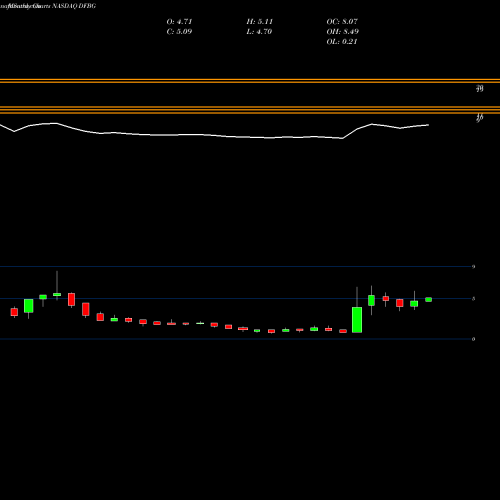Click the 5 price axis label
The image size is (500, 500).
[473, 299]
